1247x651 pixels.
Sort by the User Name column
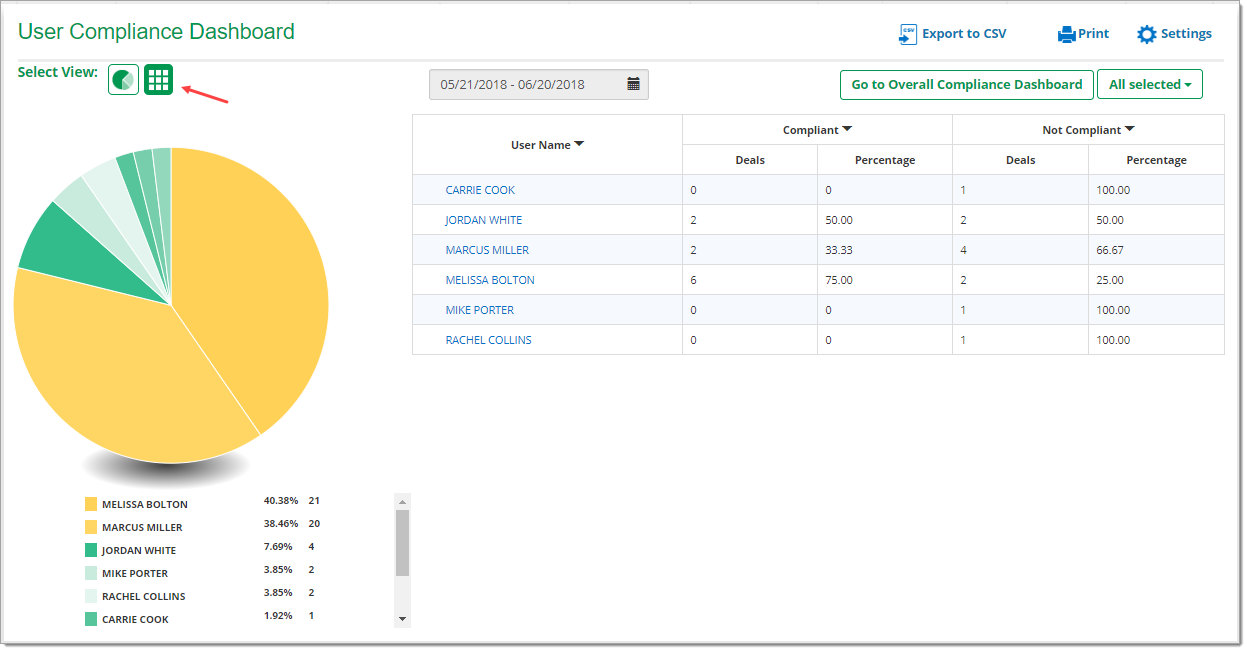[547, 145]
